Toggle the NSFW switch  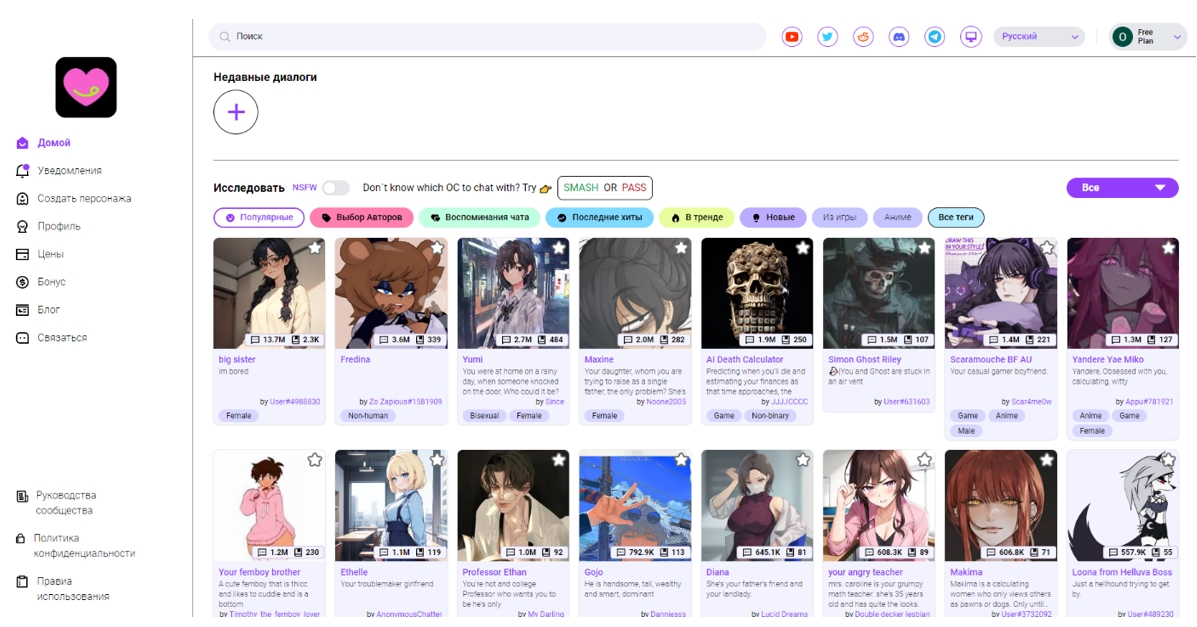point(335,188)
